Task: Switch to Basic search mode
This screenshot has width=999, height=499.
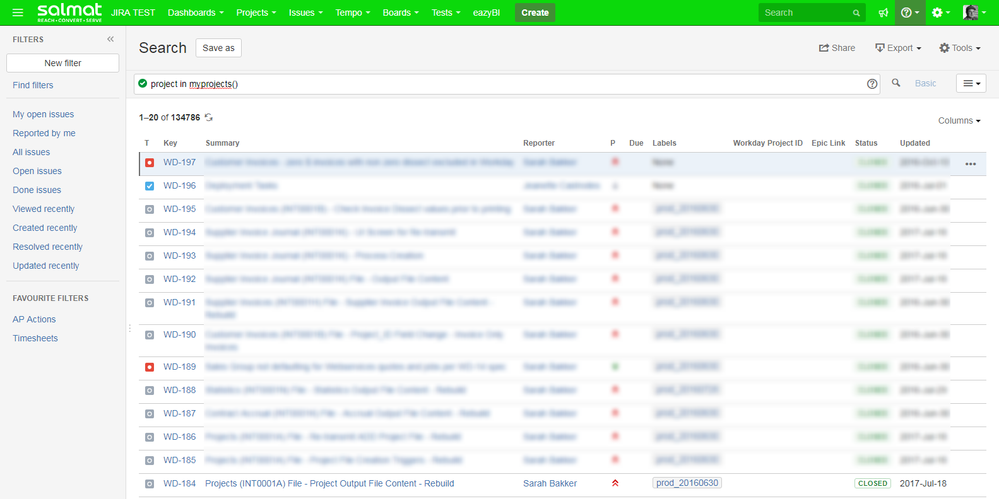Action: pyautogui.click(x=926, y=83)
